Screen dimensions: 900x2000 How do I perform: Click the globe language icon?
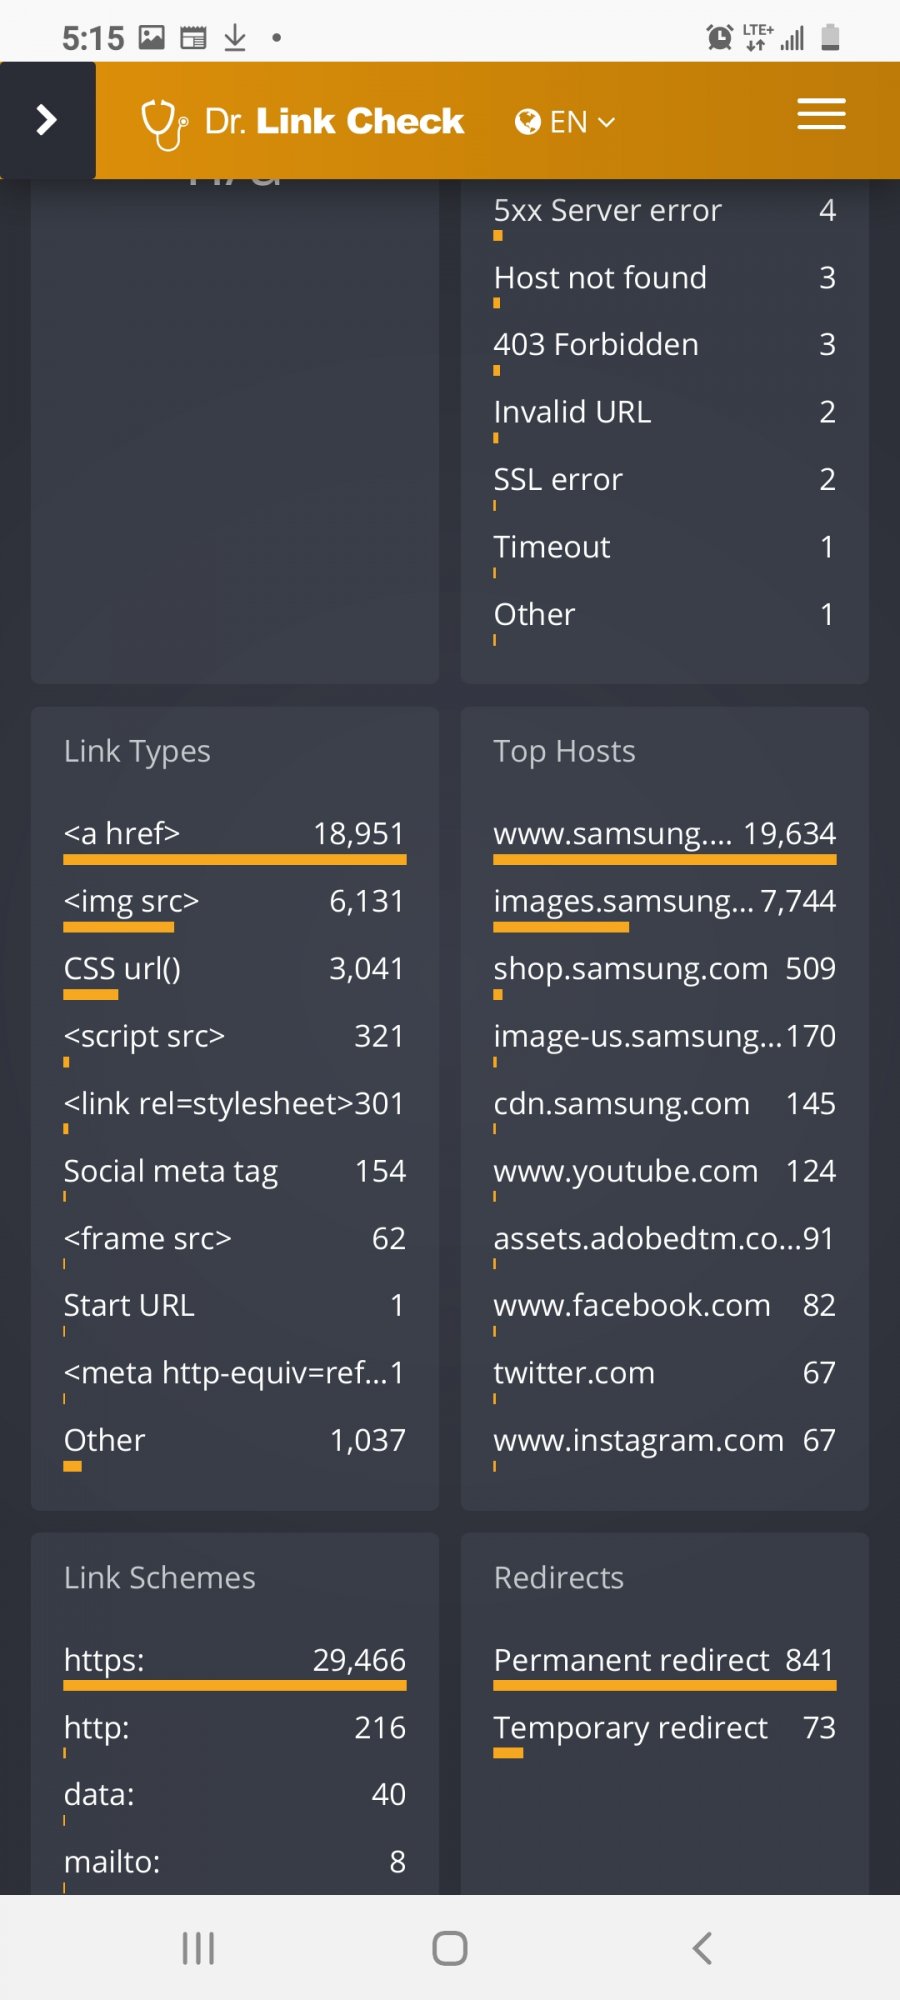(x=528, y=122)
